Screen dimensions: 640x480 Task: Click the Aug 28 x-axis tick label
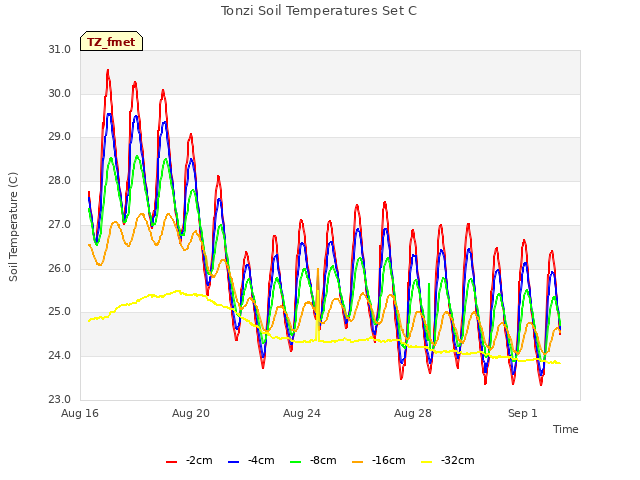413,413
